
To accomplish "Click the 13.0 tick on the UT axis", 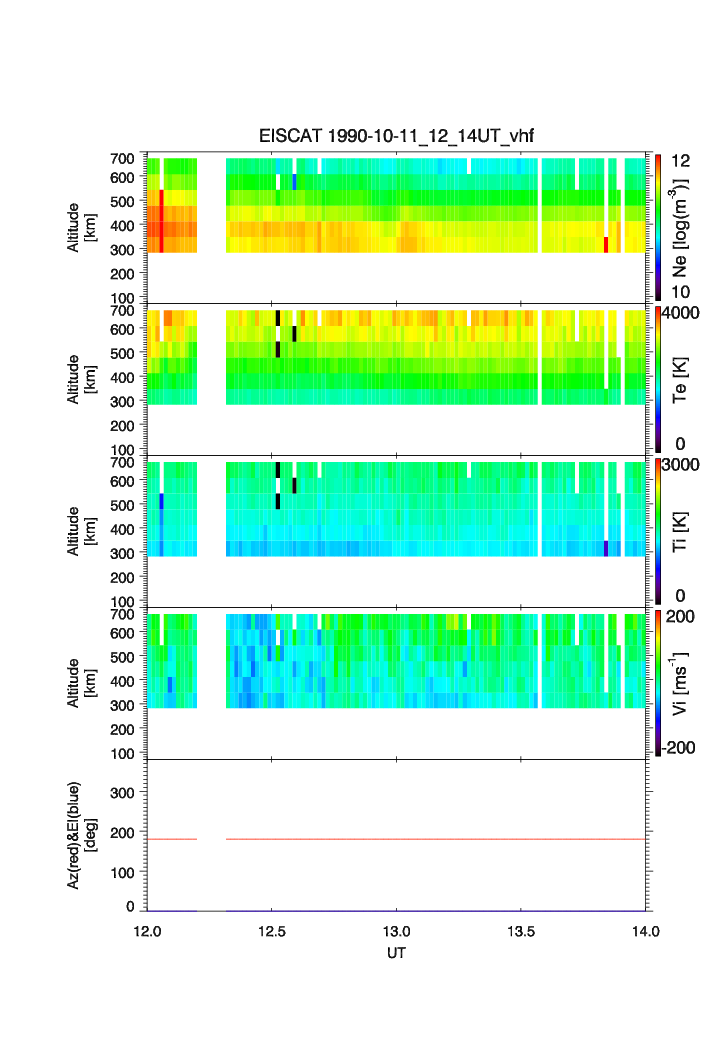I will click(x=396, y=931).
